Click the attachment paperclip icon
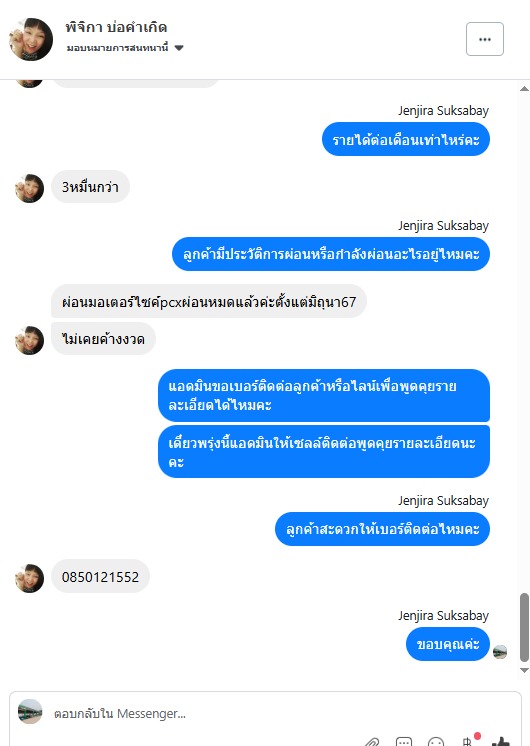The image size is (530, 746). pos(373,742)
